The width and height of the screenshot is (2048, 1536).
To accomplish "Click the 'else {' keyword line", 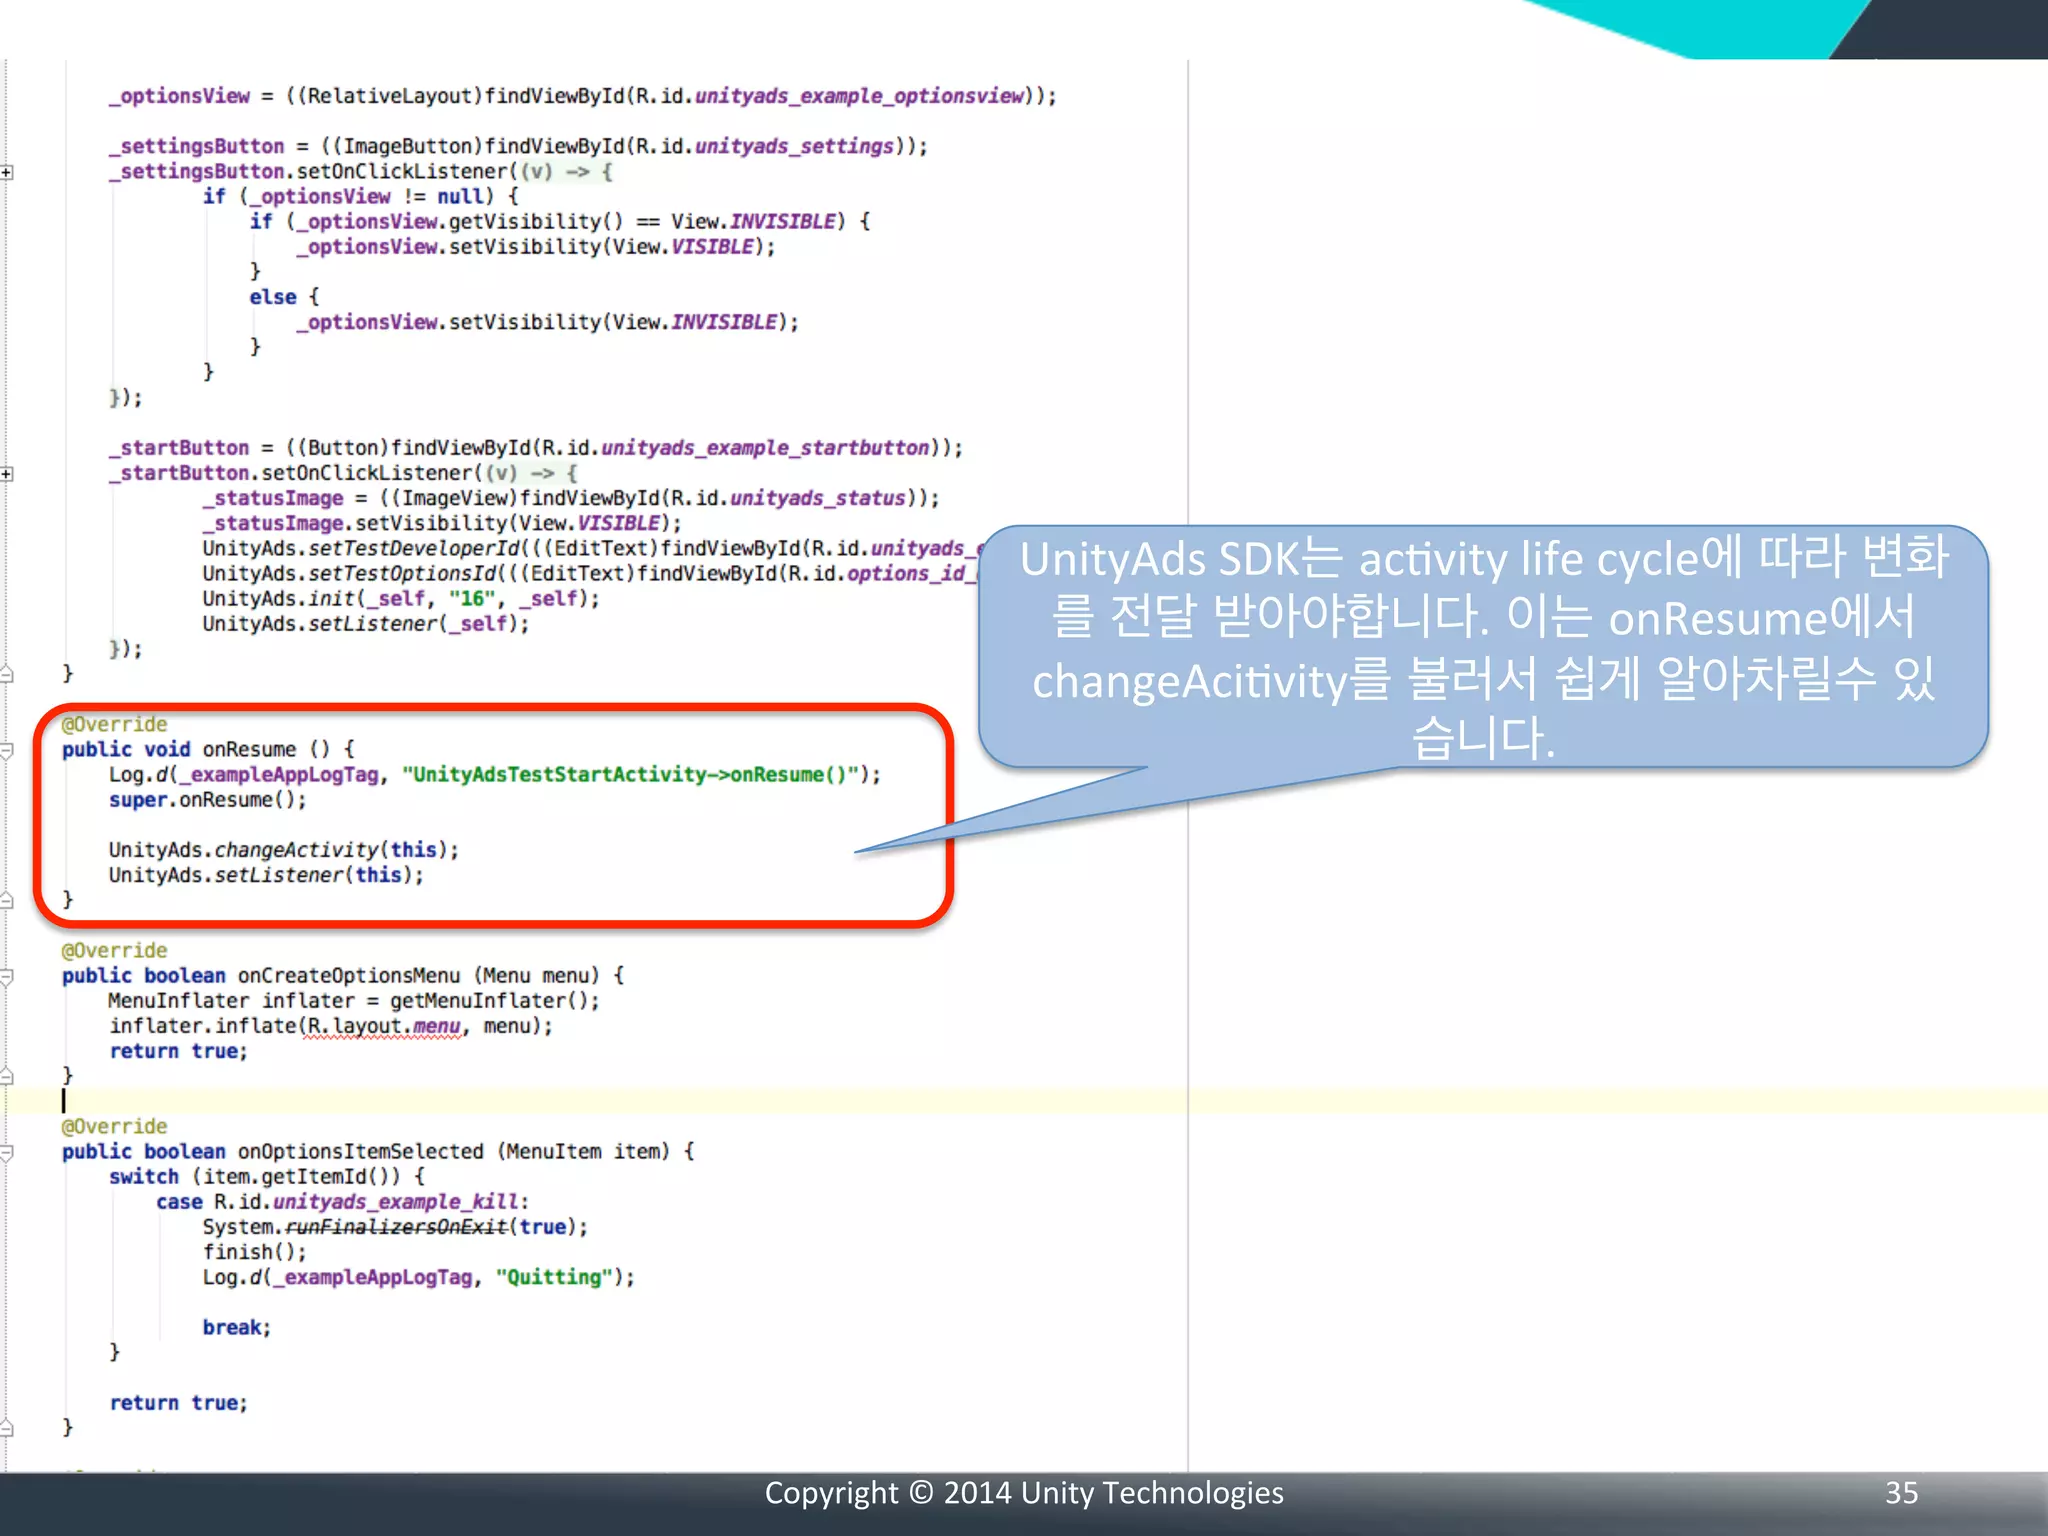I will [284, 297].
